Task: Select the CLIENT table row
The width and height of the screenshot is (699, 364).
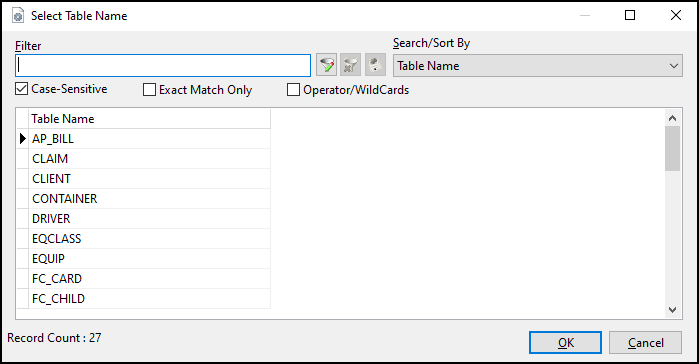Action: [x=149, y=179]
